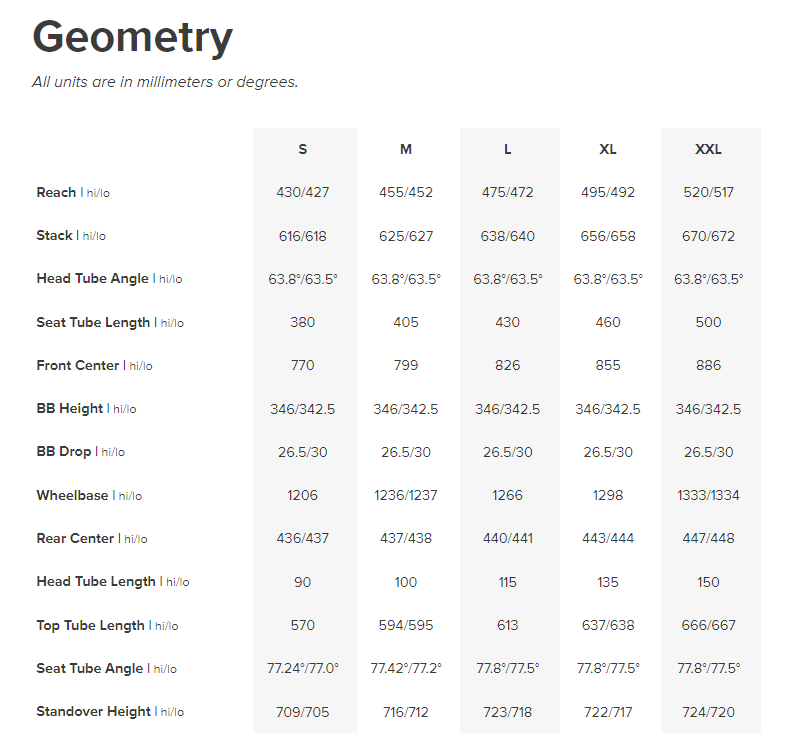The width and height of the screenshot is (788, 750).
Task: Click the Reach row label
Action: coord(57,192)
